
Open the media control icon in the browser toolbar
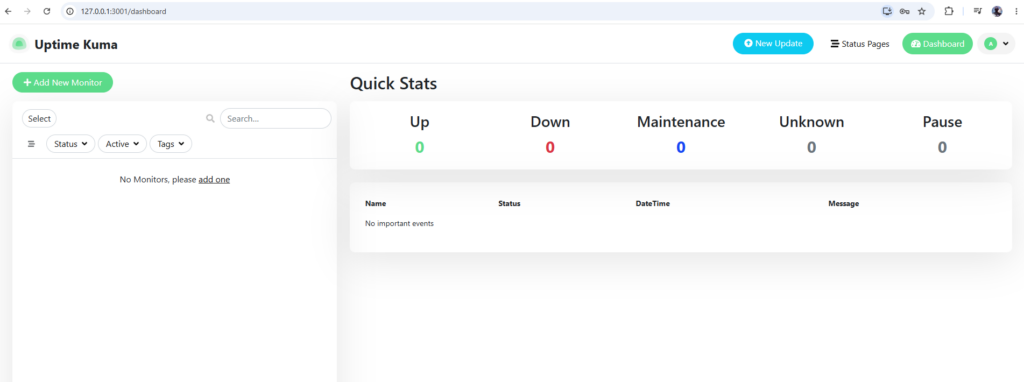click(978, 11)
